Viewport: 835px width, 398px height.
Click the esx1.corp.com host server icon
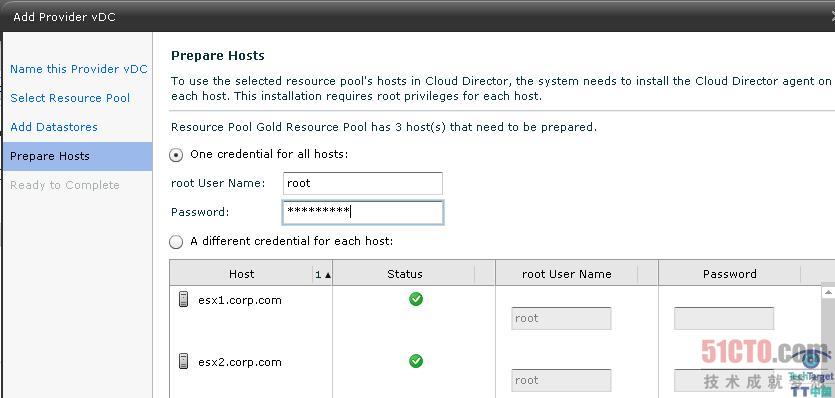coord(183,299)
